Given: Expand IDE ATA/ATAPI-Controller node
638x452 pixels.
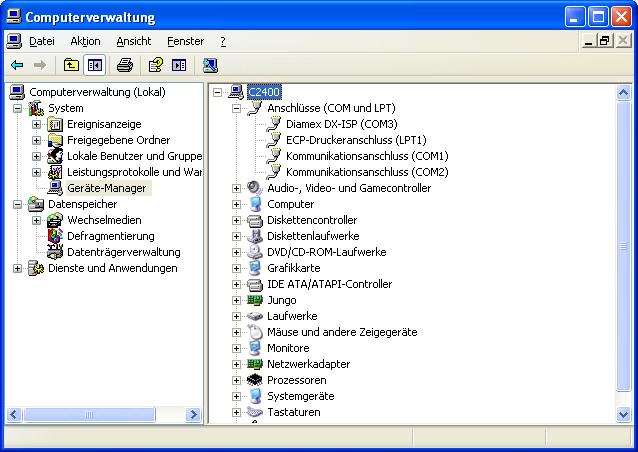Looking at the screenshot, I should [236, 284].
